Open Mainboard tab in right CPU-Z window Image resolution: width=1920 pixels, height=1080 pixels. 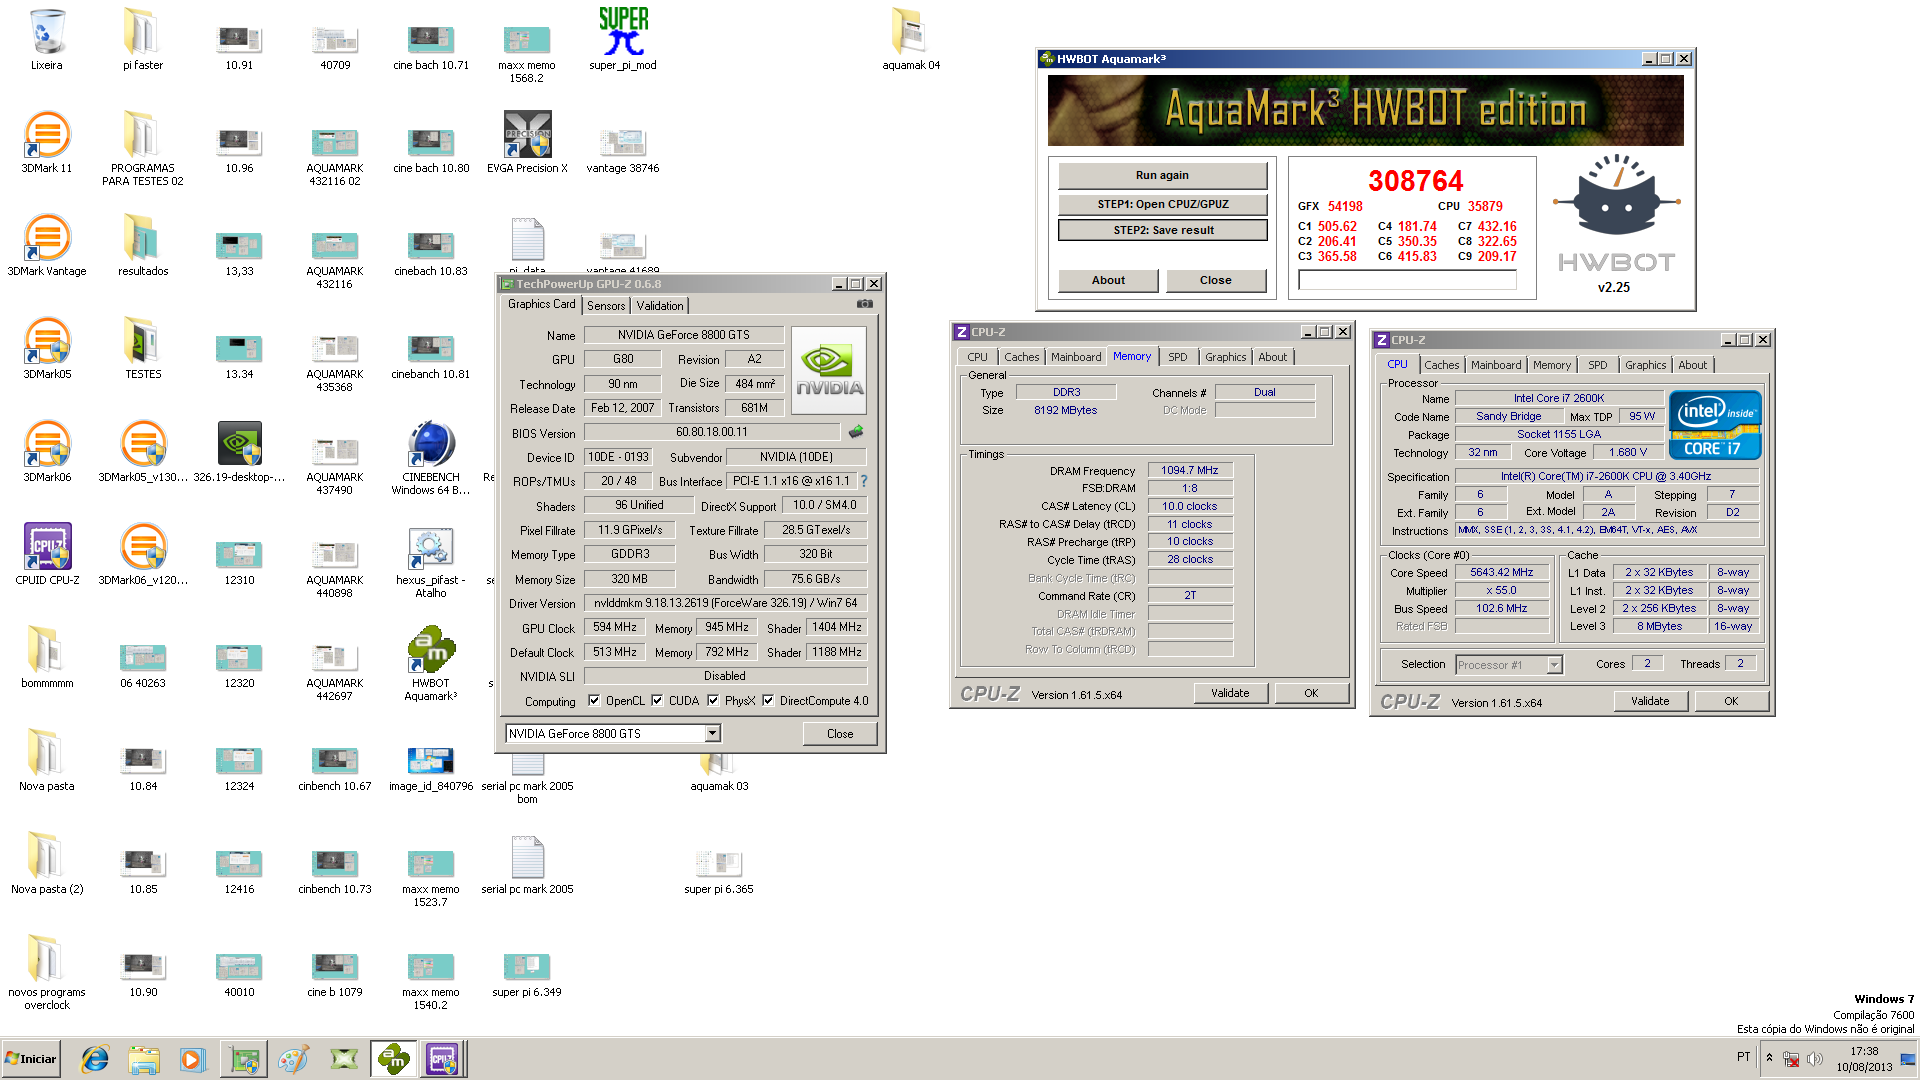pyautogui.click(x=1496, y=365)
